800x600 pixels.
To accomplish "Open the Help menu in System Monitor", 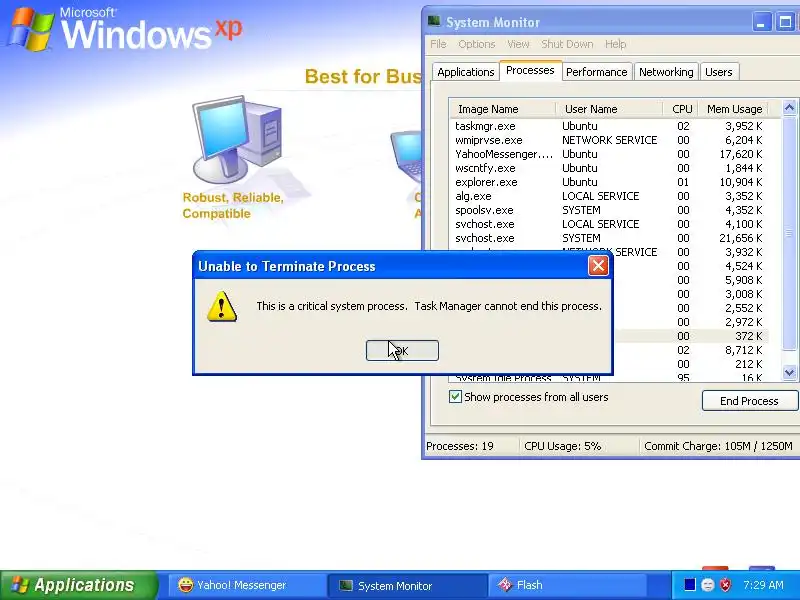I will point(615,44).
